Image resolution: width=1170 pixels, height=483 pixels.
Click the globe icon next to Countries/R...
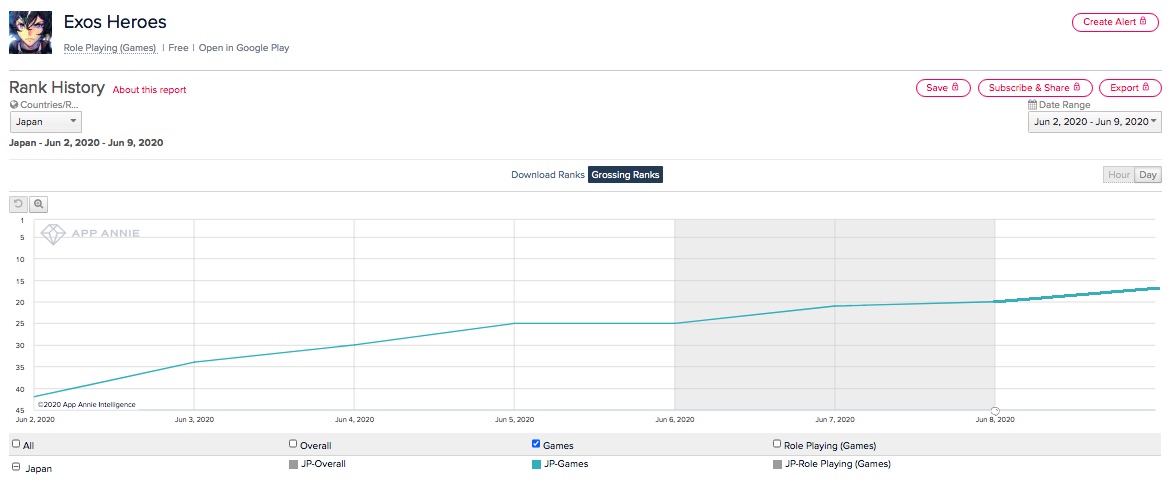pos(13,105)
